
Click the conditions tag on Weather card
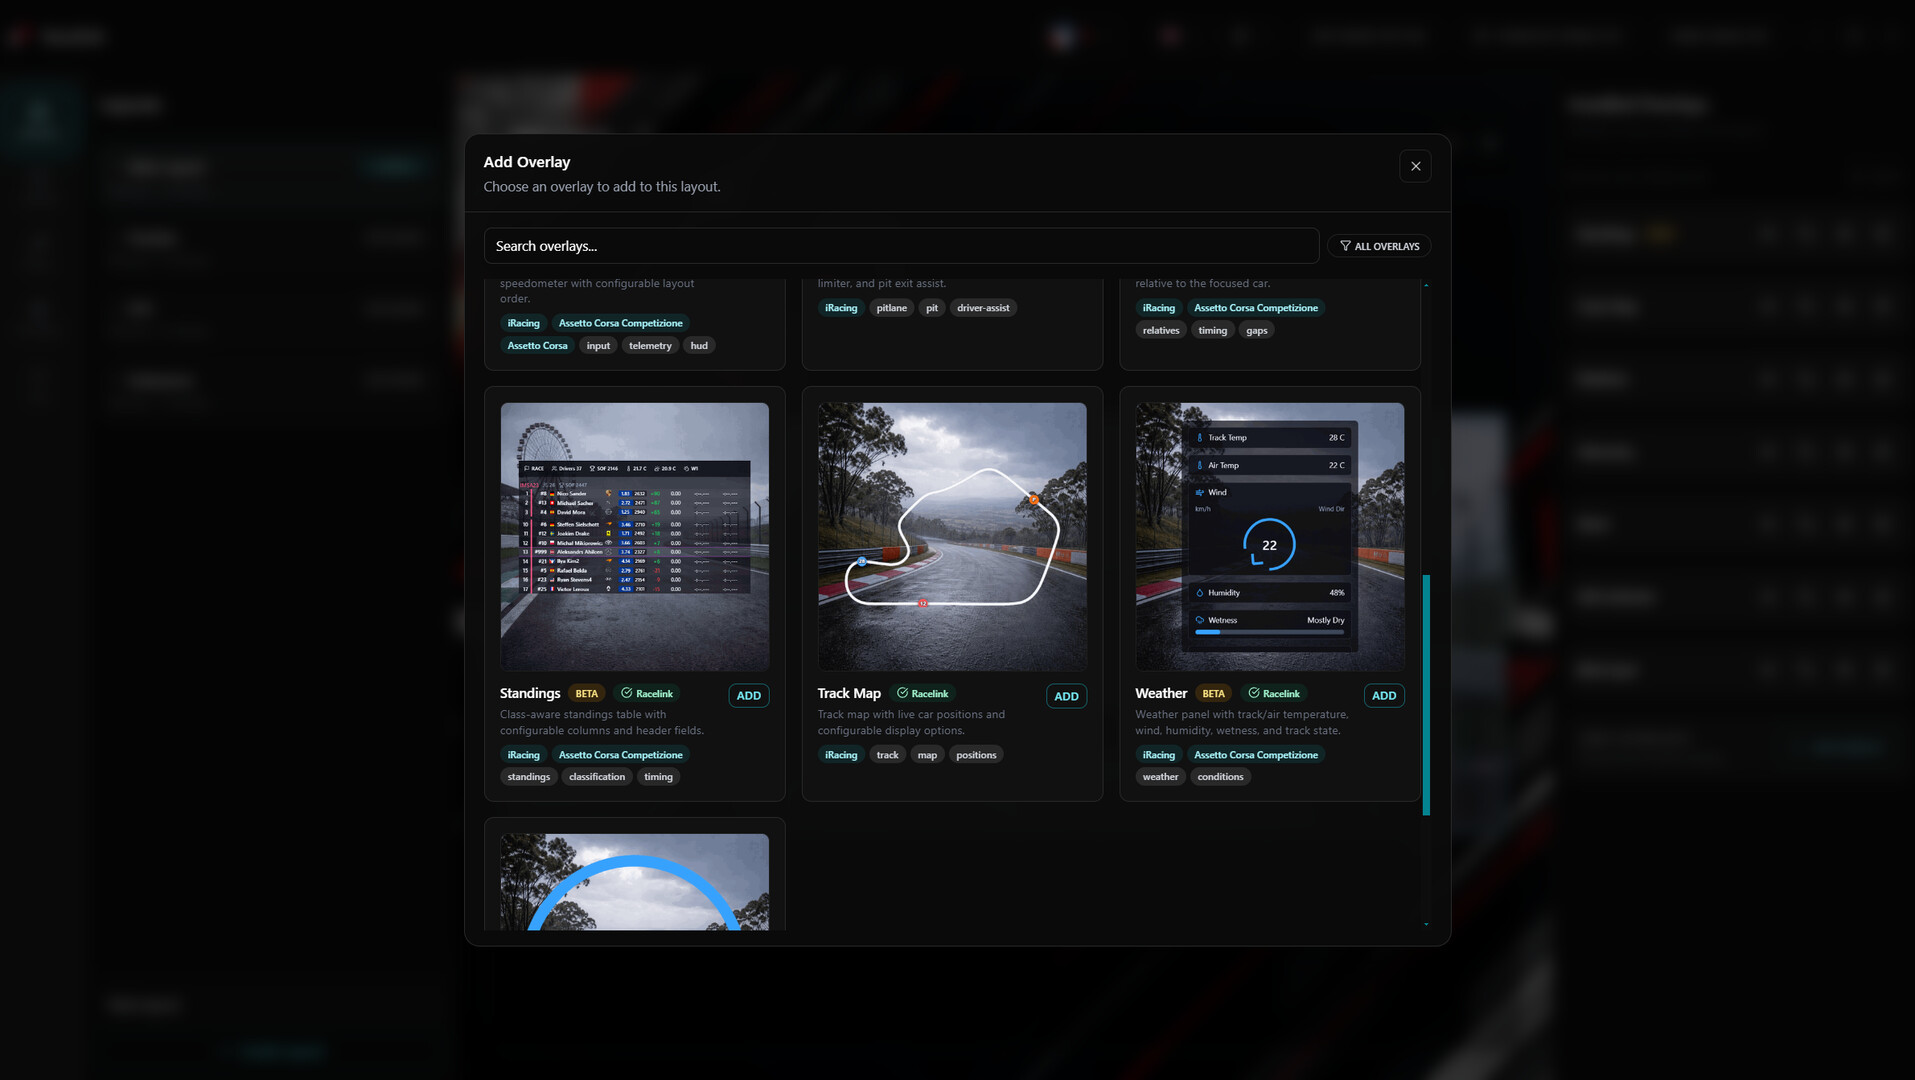pos(1220,777)
